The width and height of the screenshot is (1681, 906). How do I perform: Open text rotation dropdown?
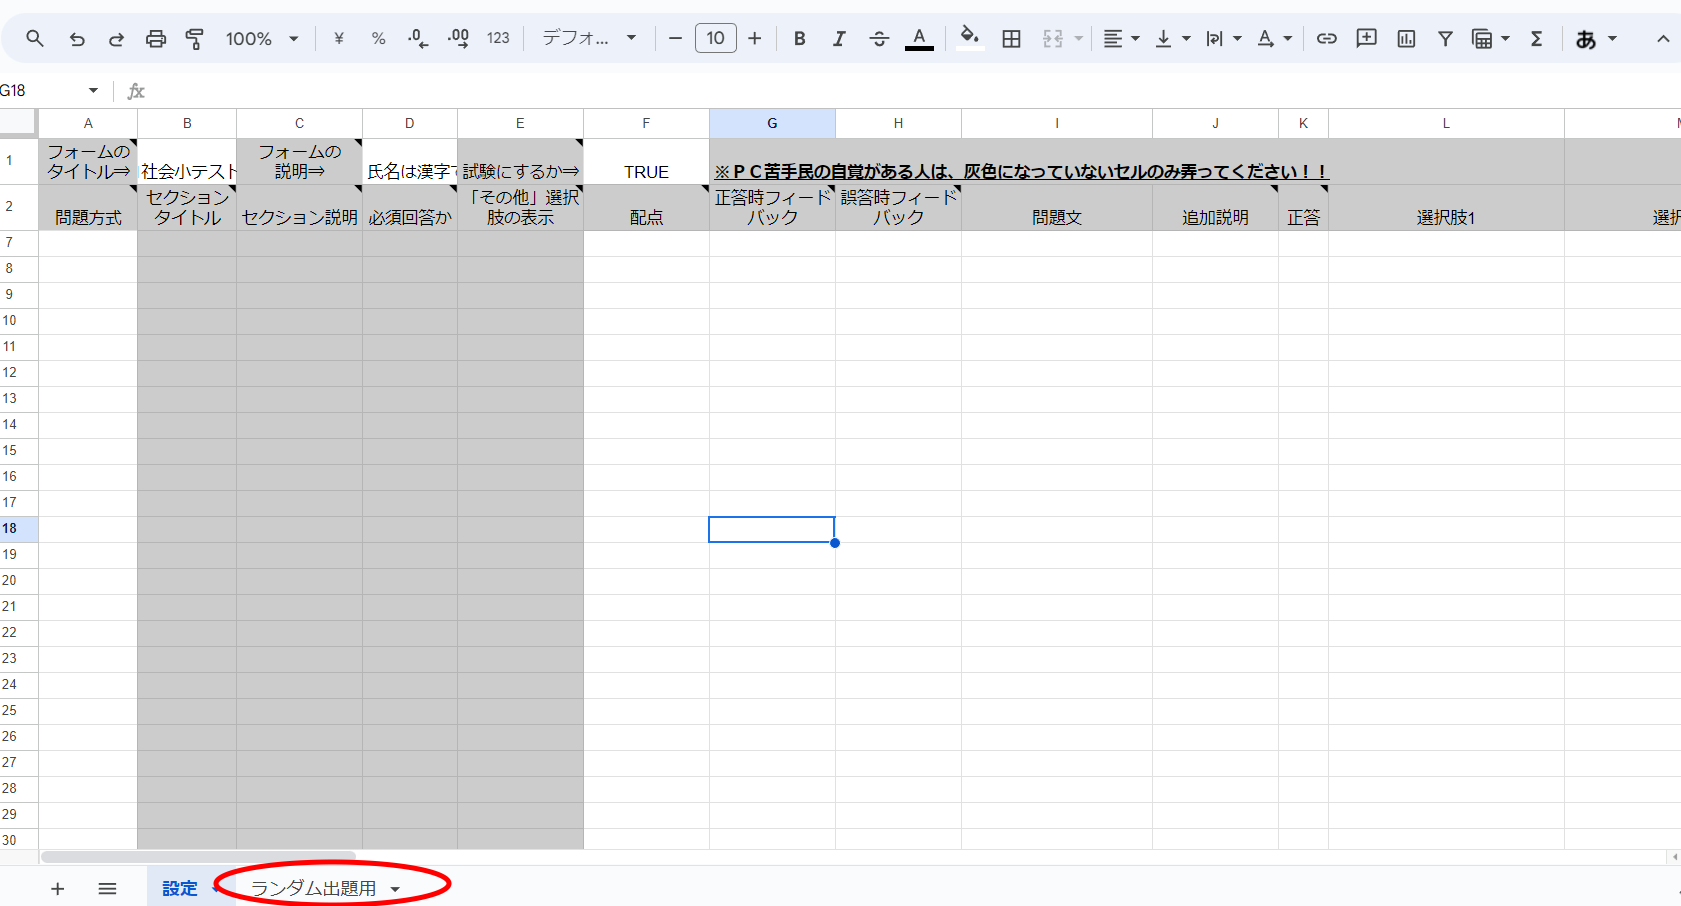(1274, 38)
